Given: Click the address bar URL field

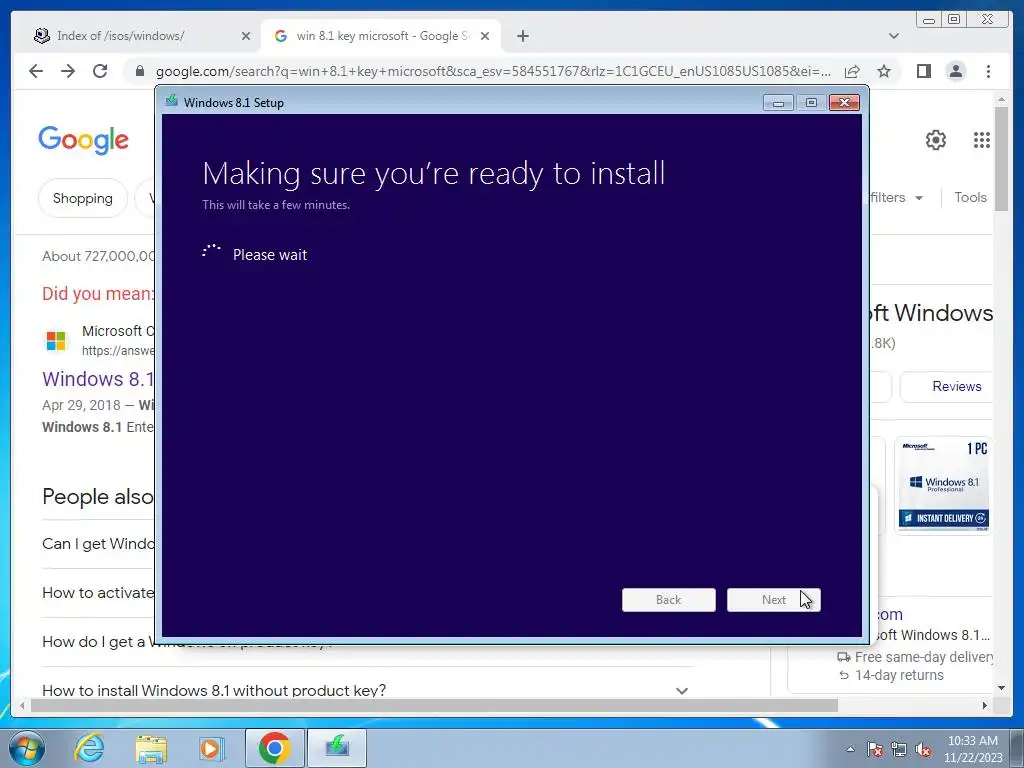Looking at the screenshot, I should [x=493, y=71].
